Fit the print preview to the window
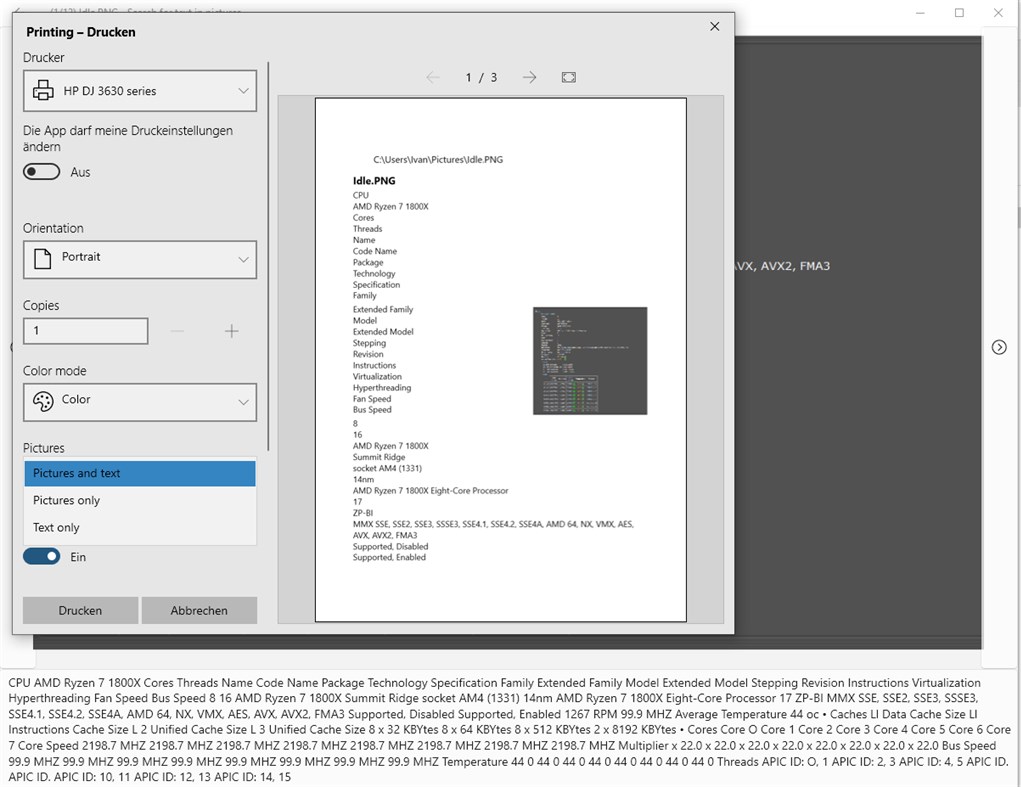The width and height of the screenshot is (1021, 787). 568,77
